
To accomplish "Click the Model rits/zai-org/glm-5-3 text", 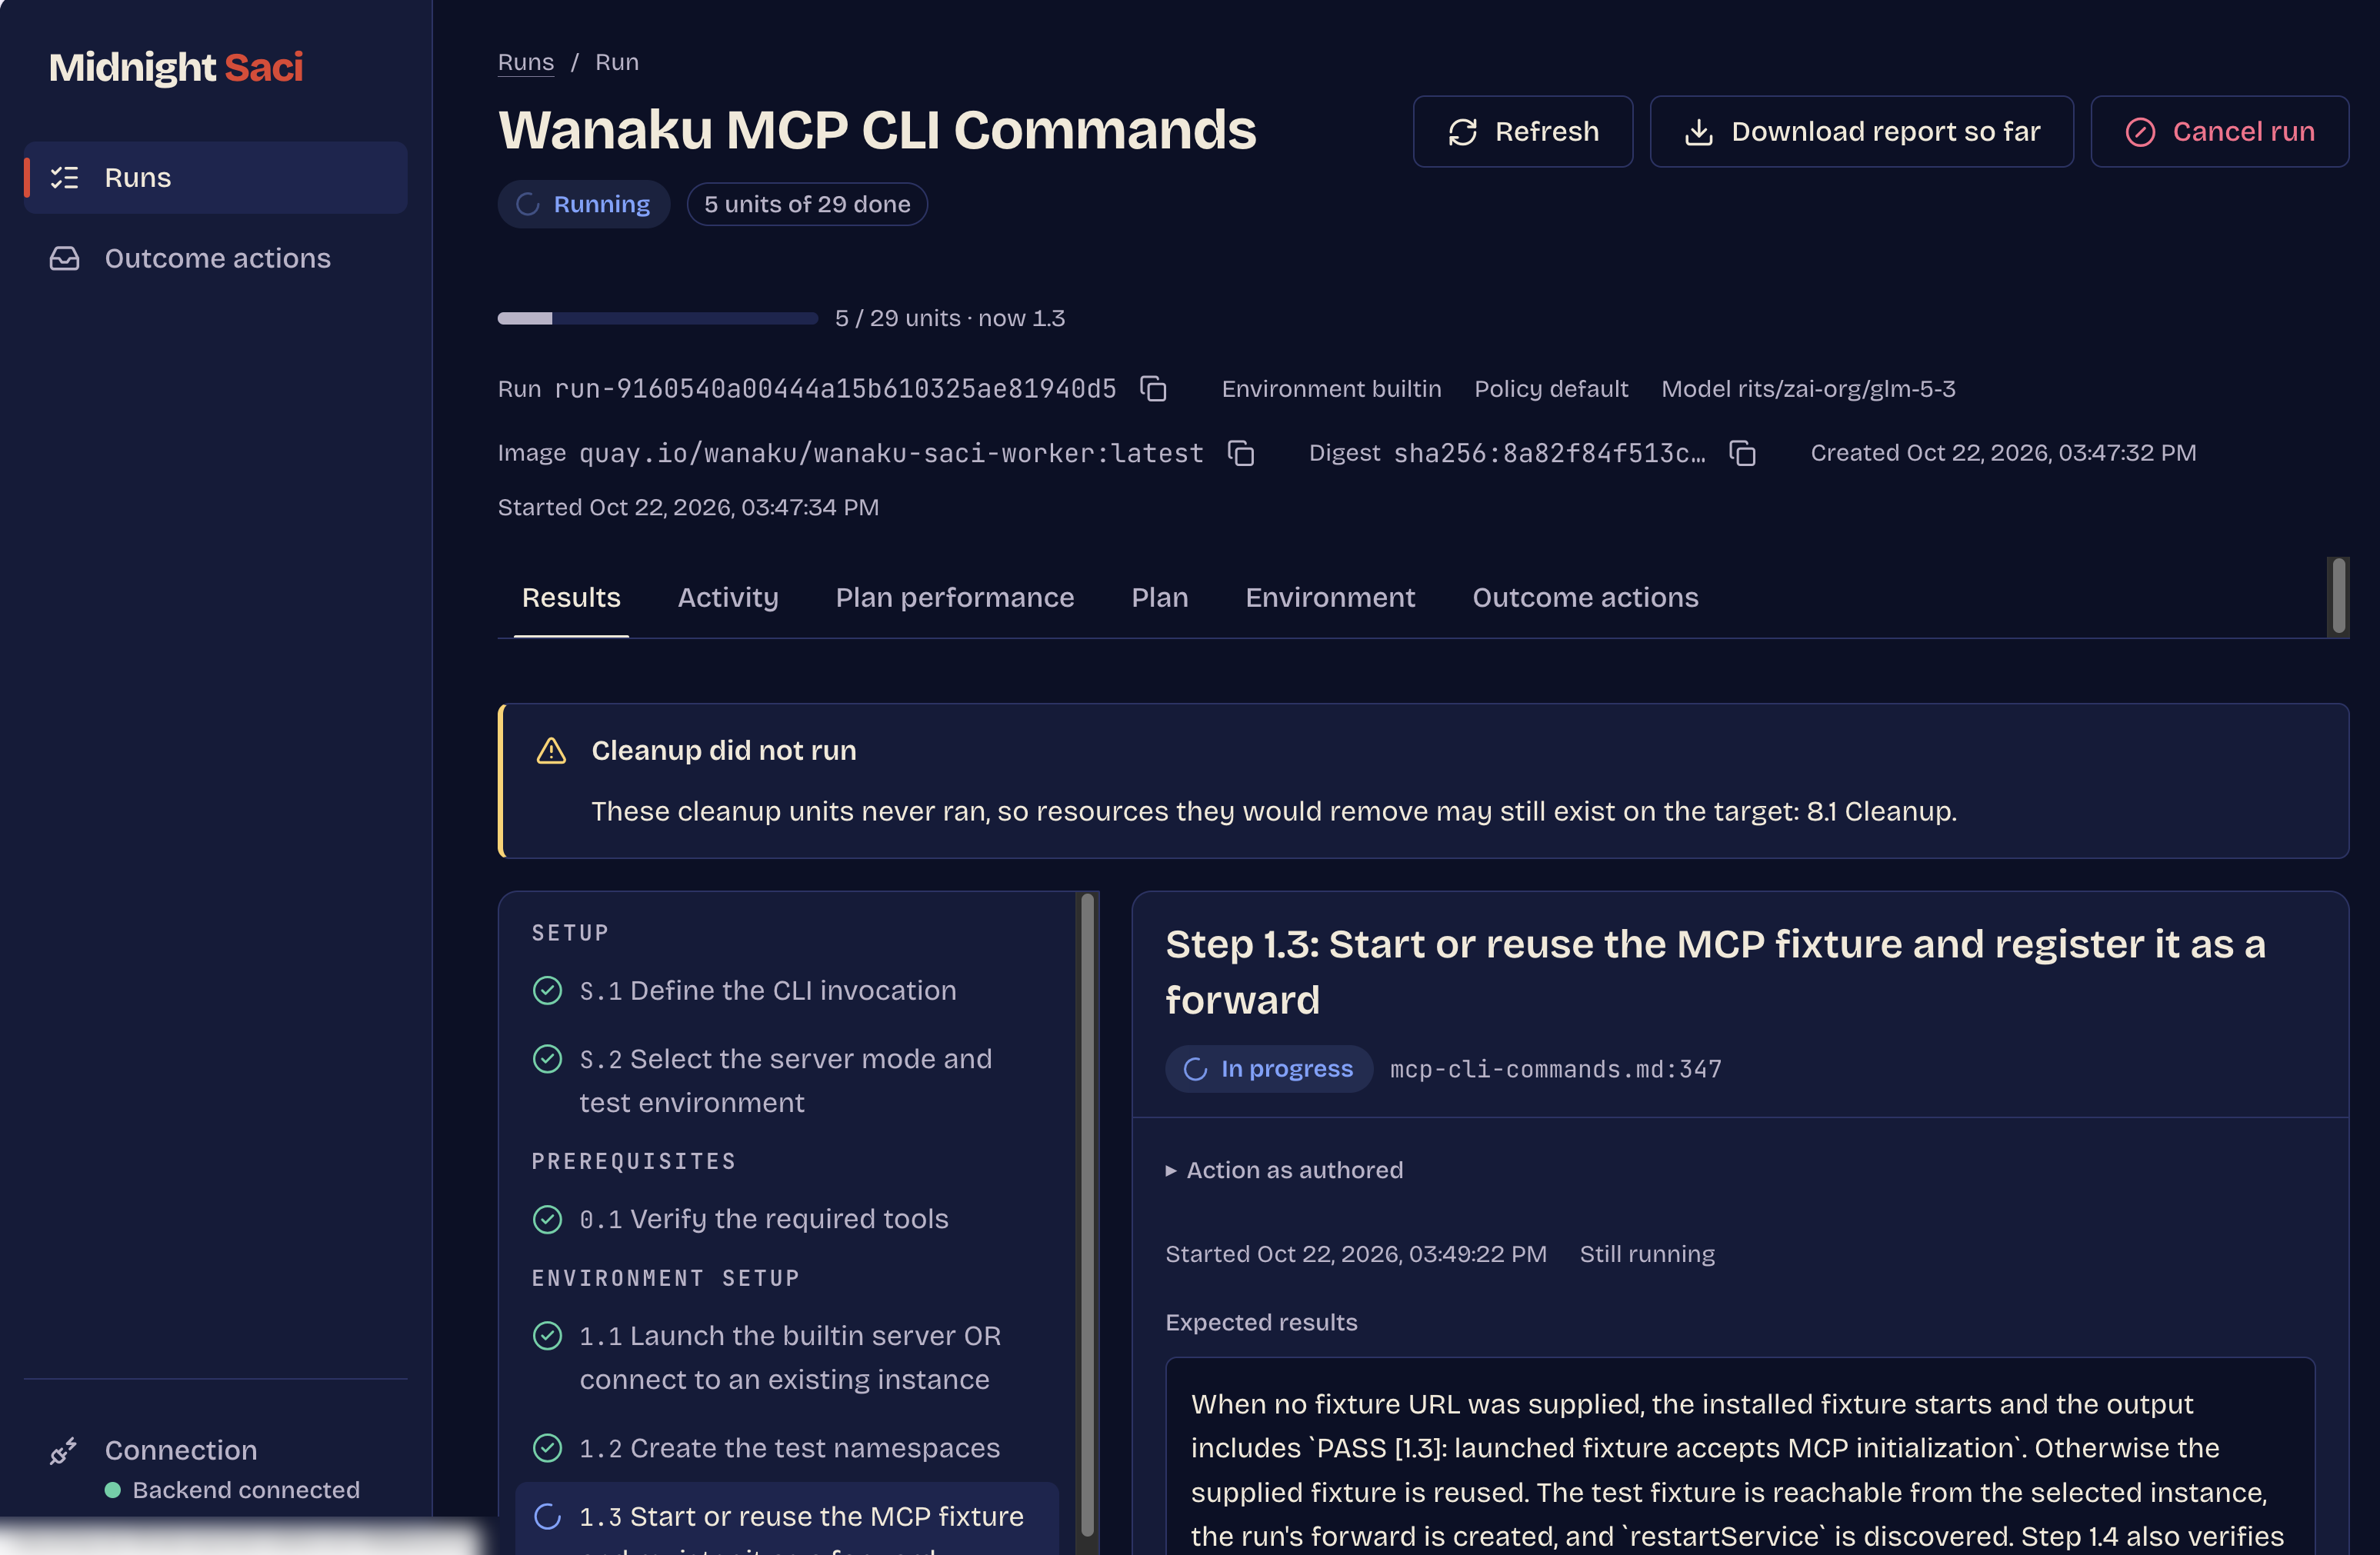I will (1808, 389).
